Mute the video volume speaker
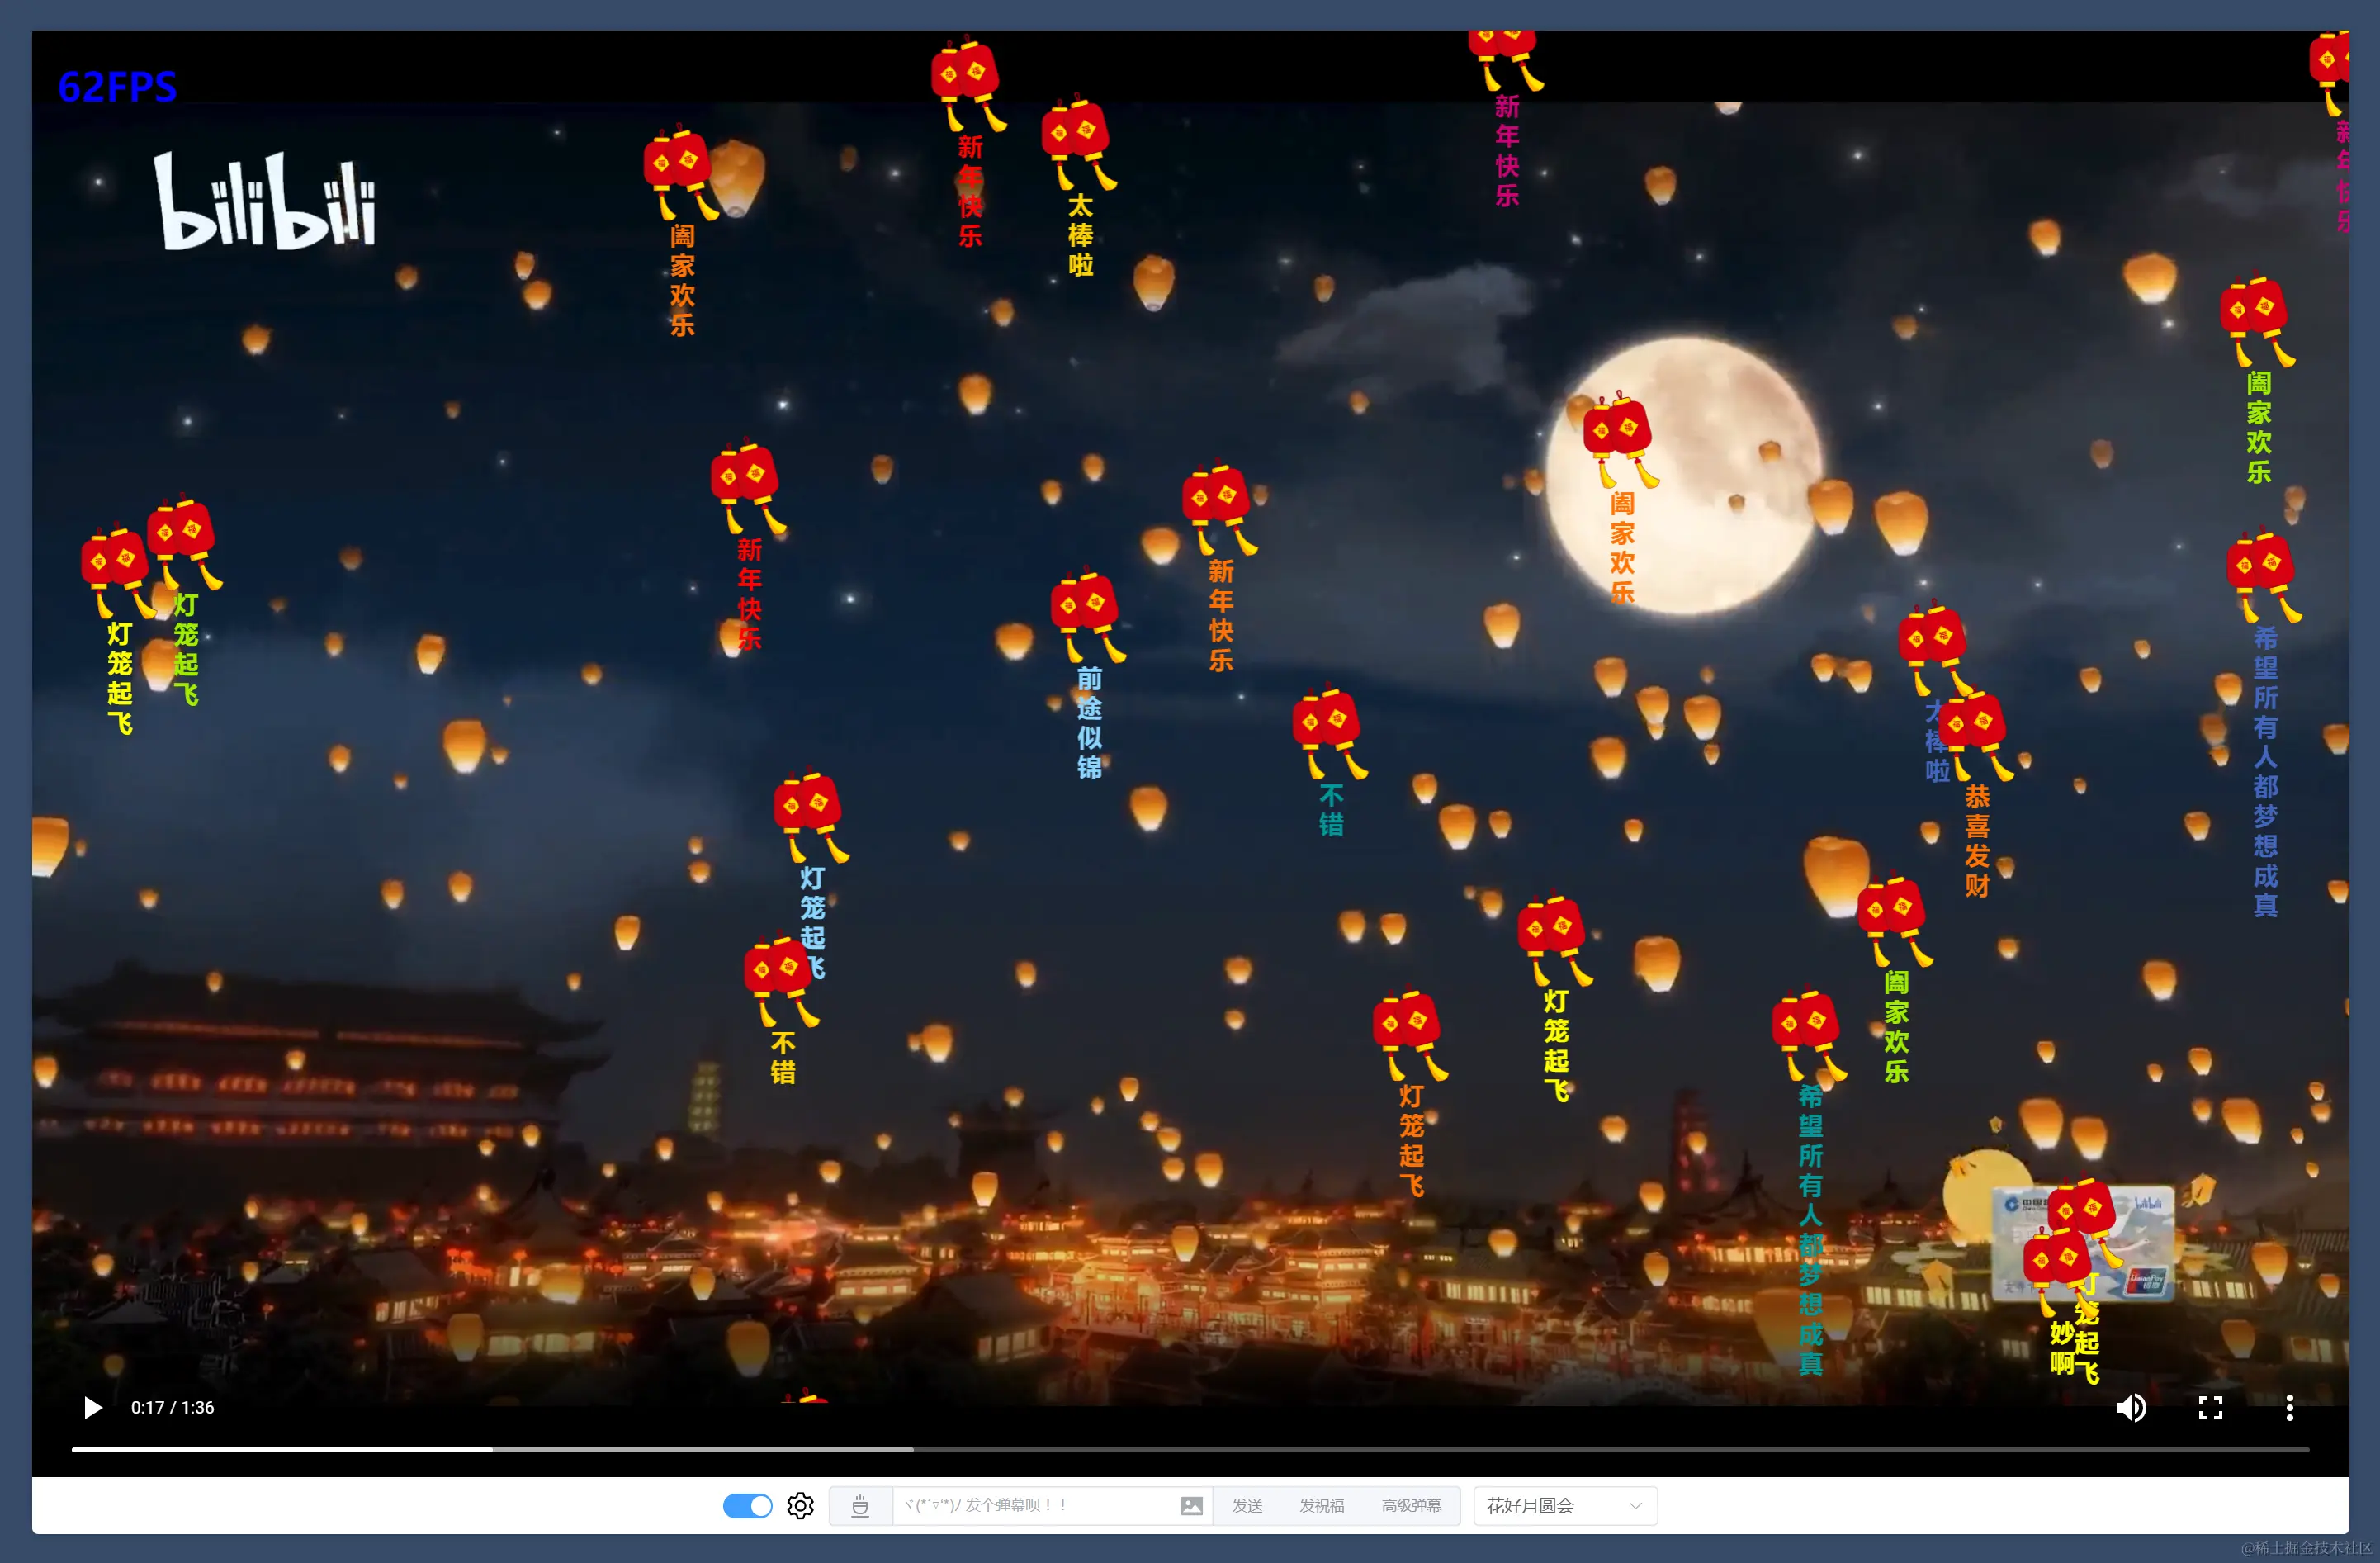The image size is (2380, 1563). 2129,1407
